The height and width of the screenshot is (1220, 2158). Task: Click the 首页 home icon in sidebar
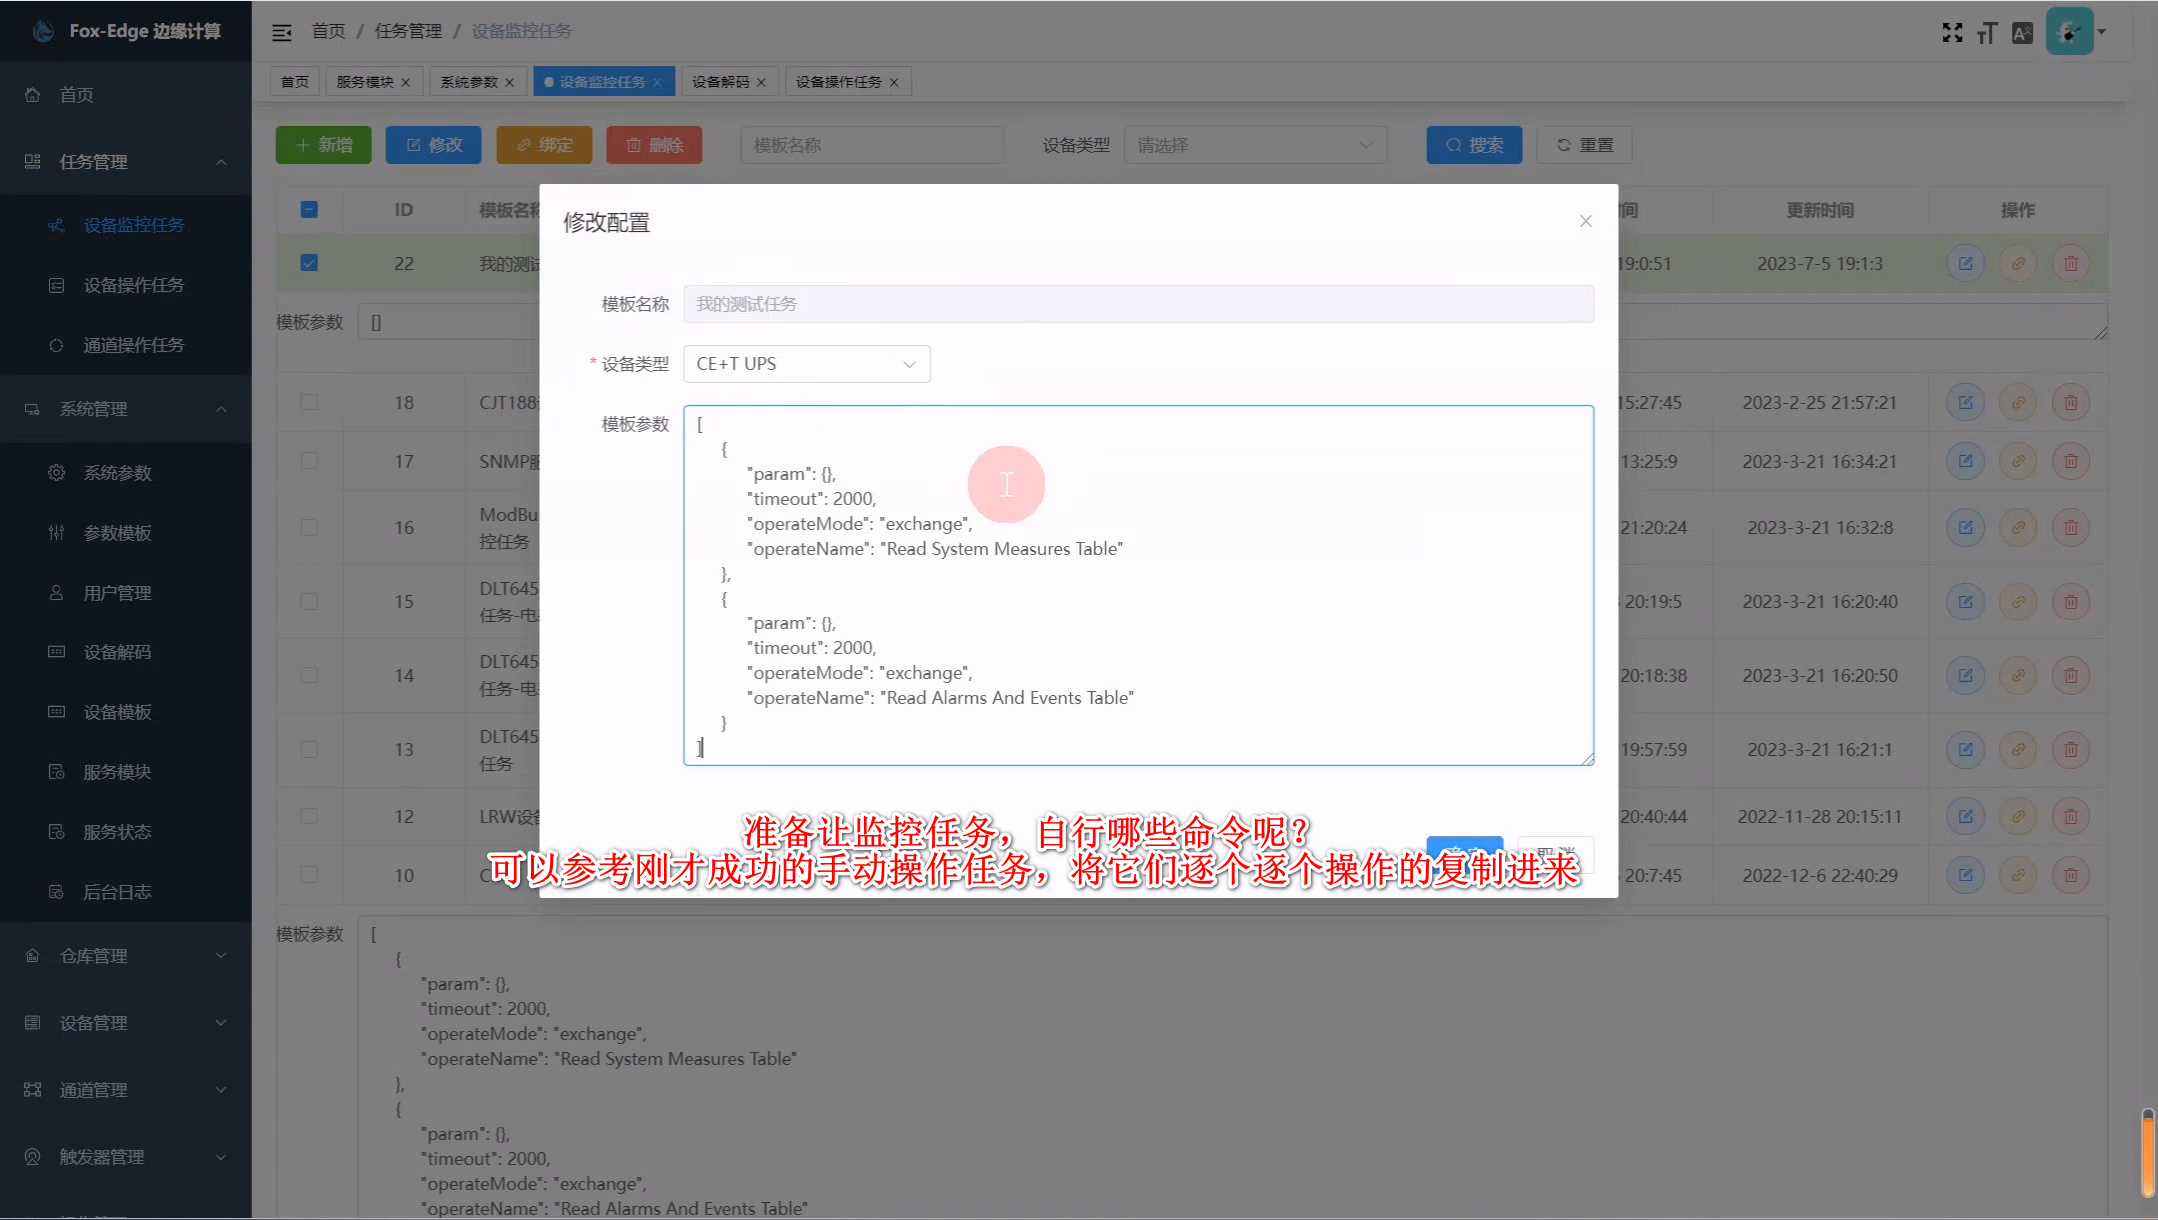33,95
